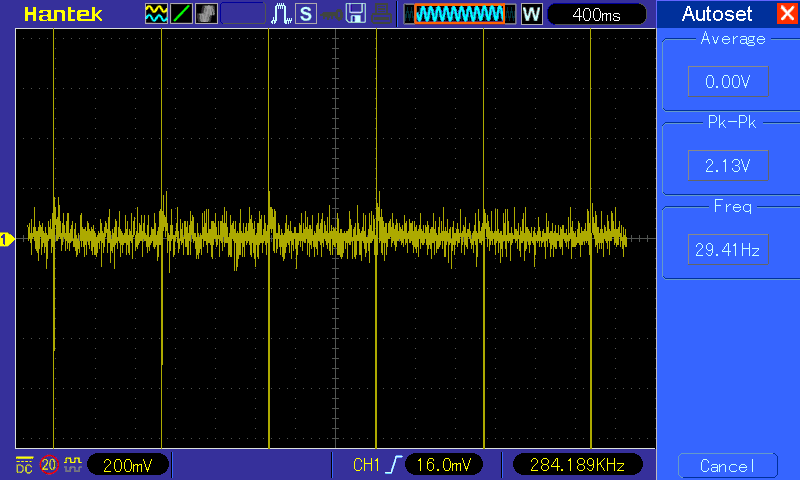Click the green diagonal line icon

(181, 14)
